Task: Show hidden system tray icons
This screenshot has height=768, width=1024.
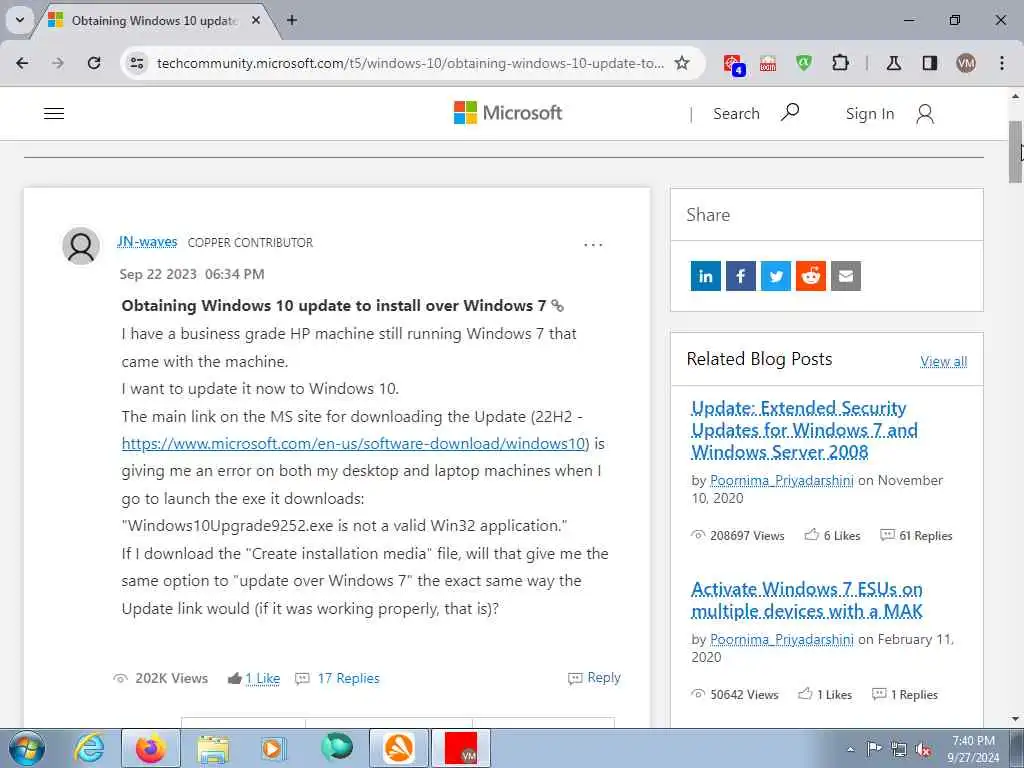Action: pos(850,749)
